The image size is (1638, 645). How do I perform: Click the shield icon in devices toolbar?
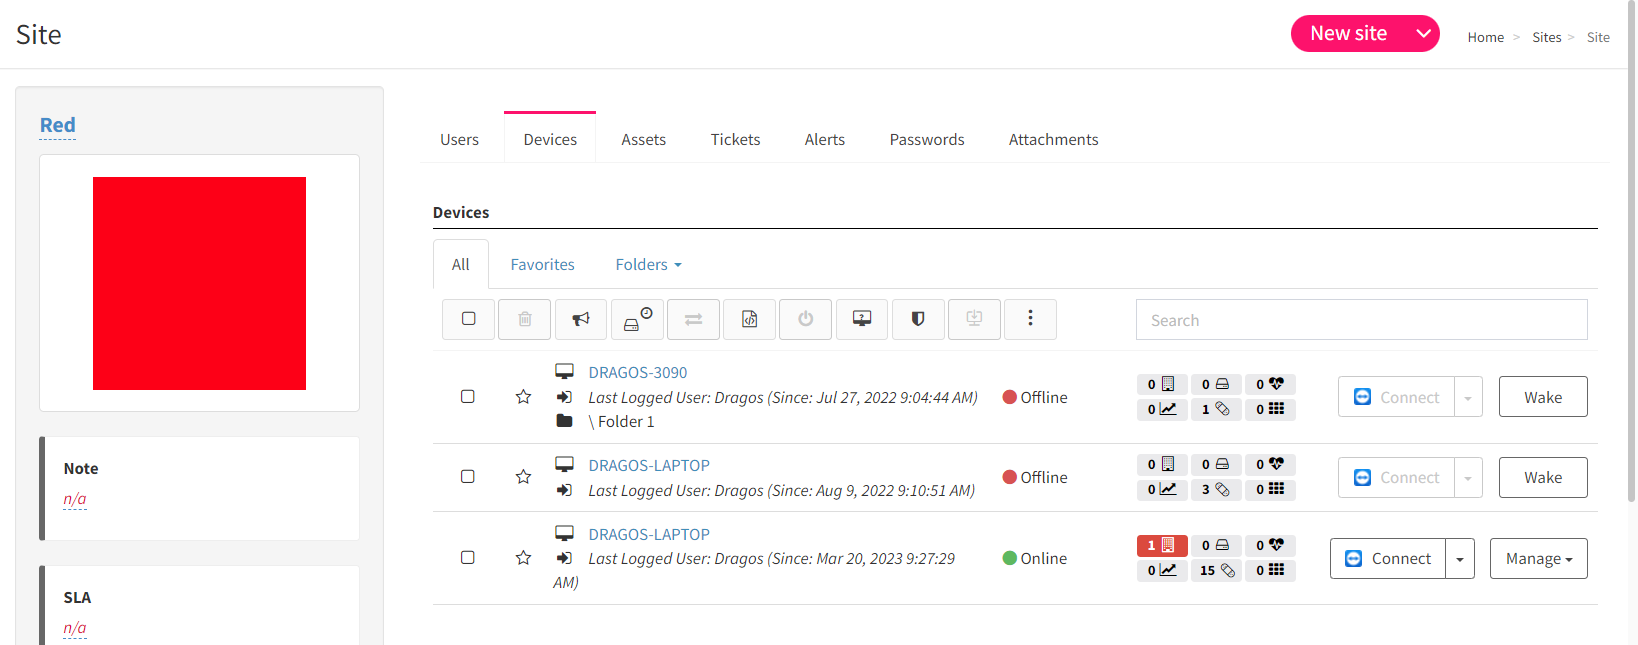[918, 319]
